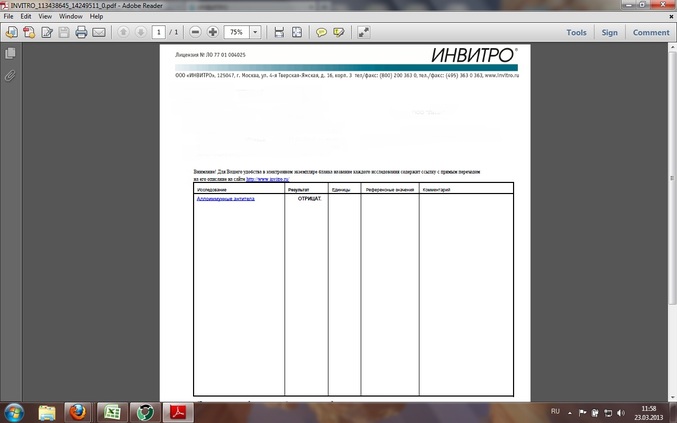Open the Window menu
Screen dimensions: 677x423
coord(70,17)
